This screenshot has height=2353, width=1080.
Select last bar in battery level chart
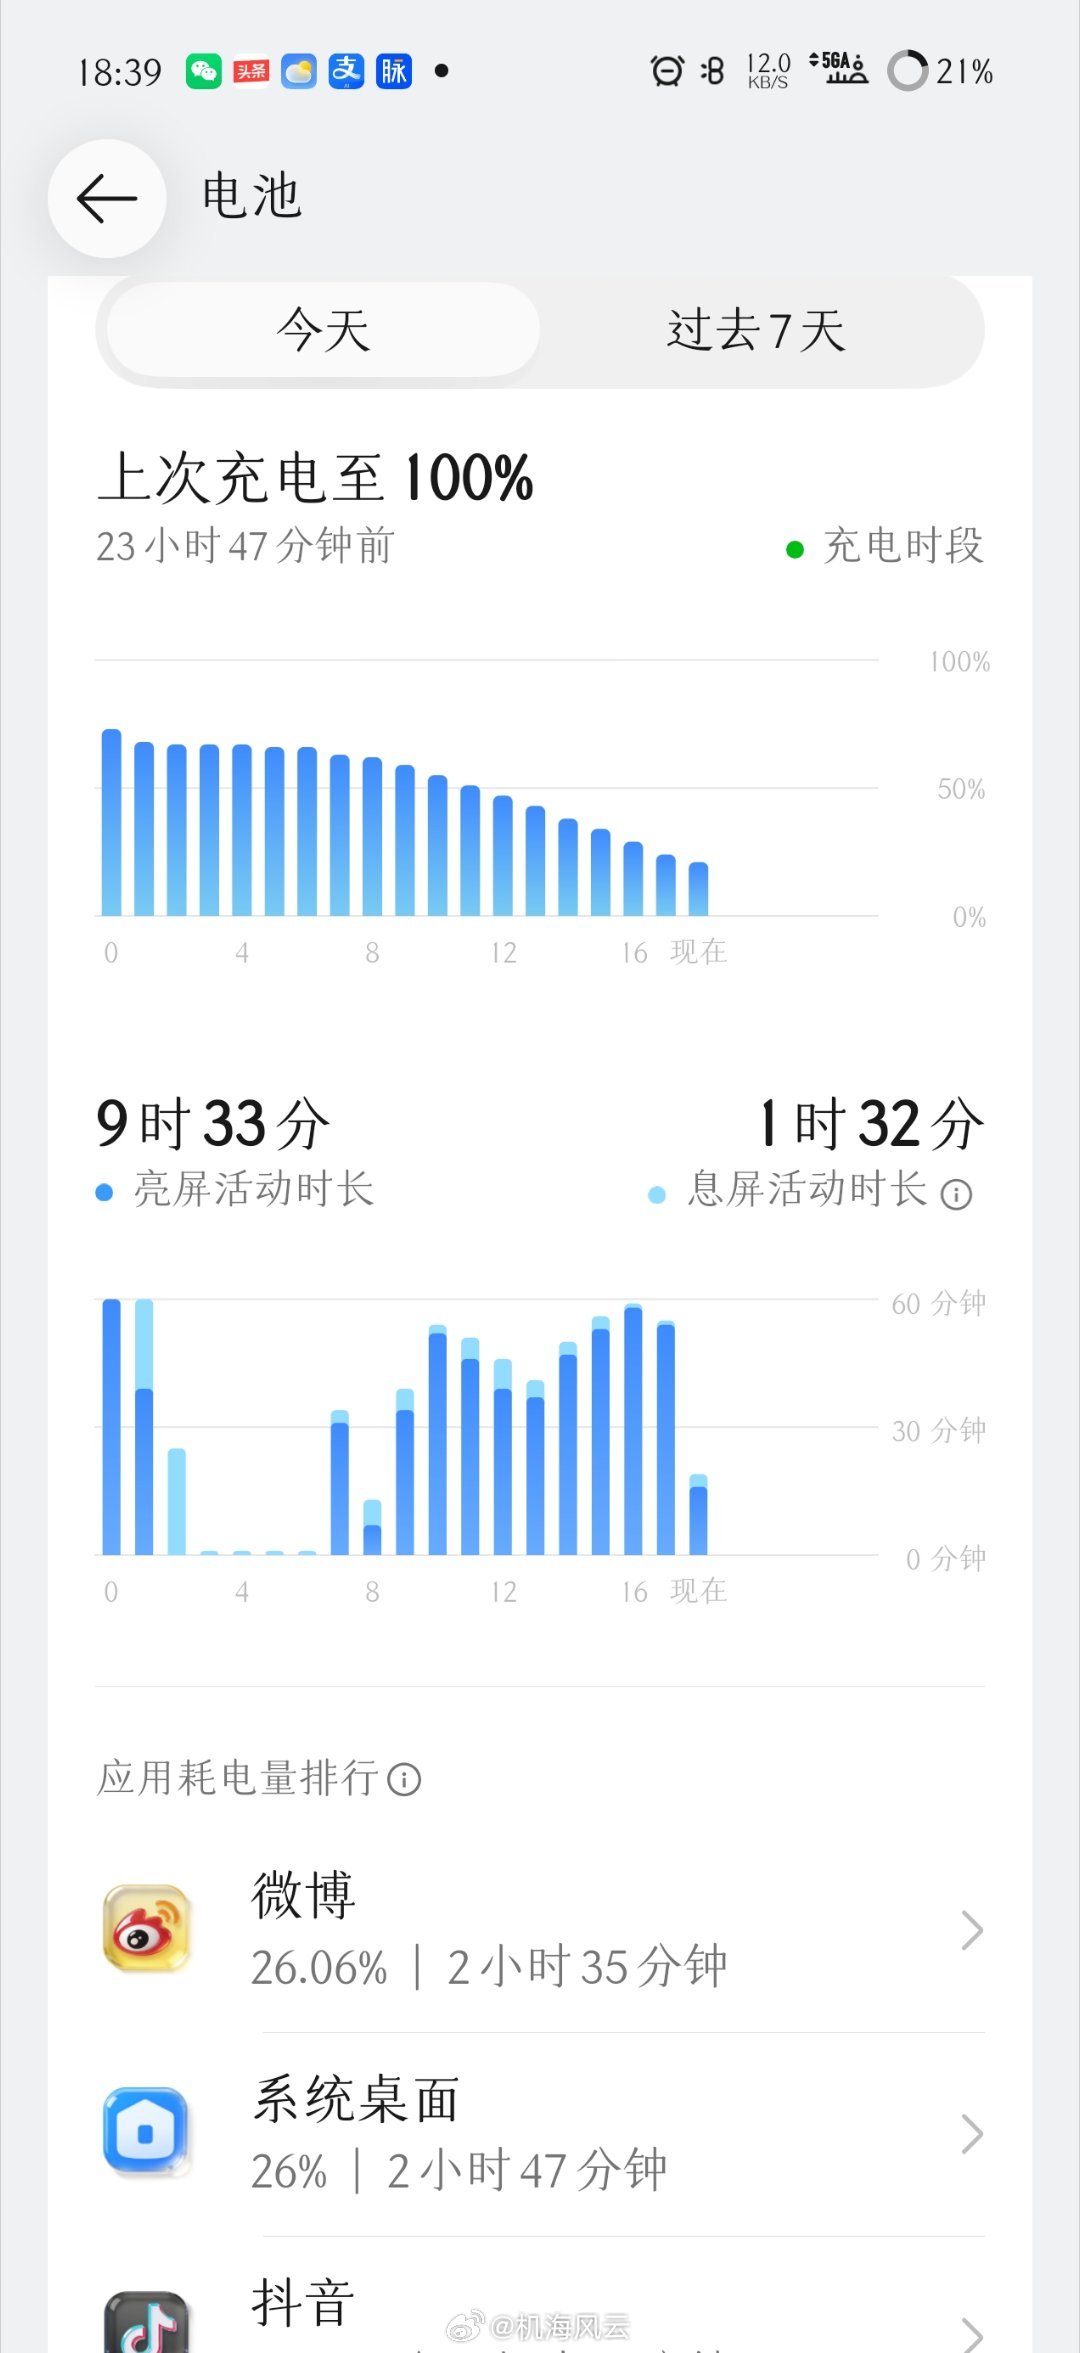[699, 889]
